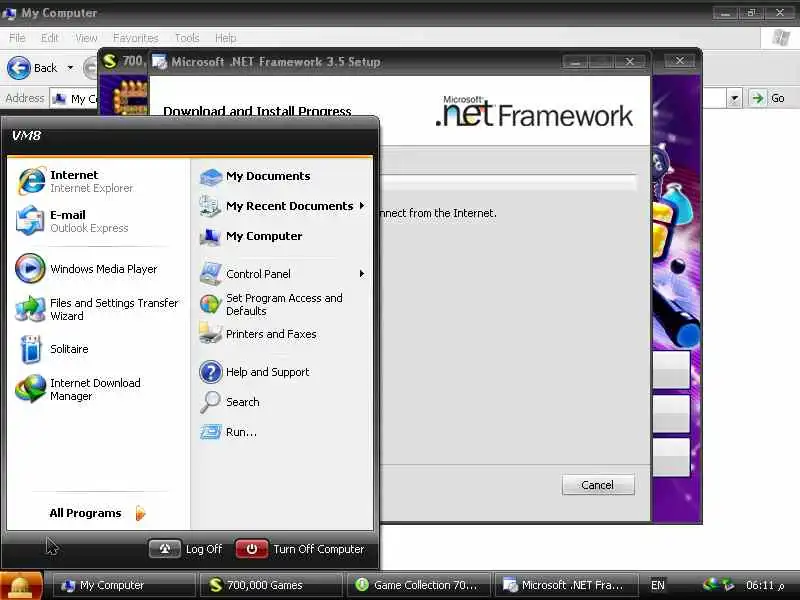Switch to My Computer taskbar button

pos(123,585)
